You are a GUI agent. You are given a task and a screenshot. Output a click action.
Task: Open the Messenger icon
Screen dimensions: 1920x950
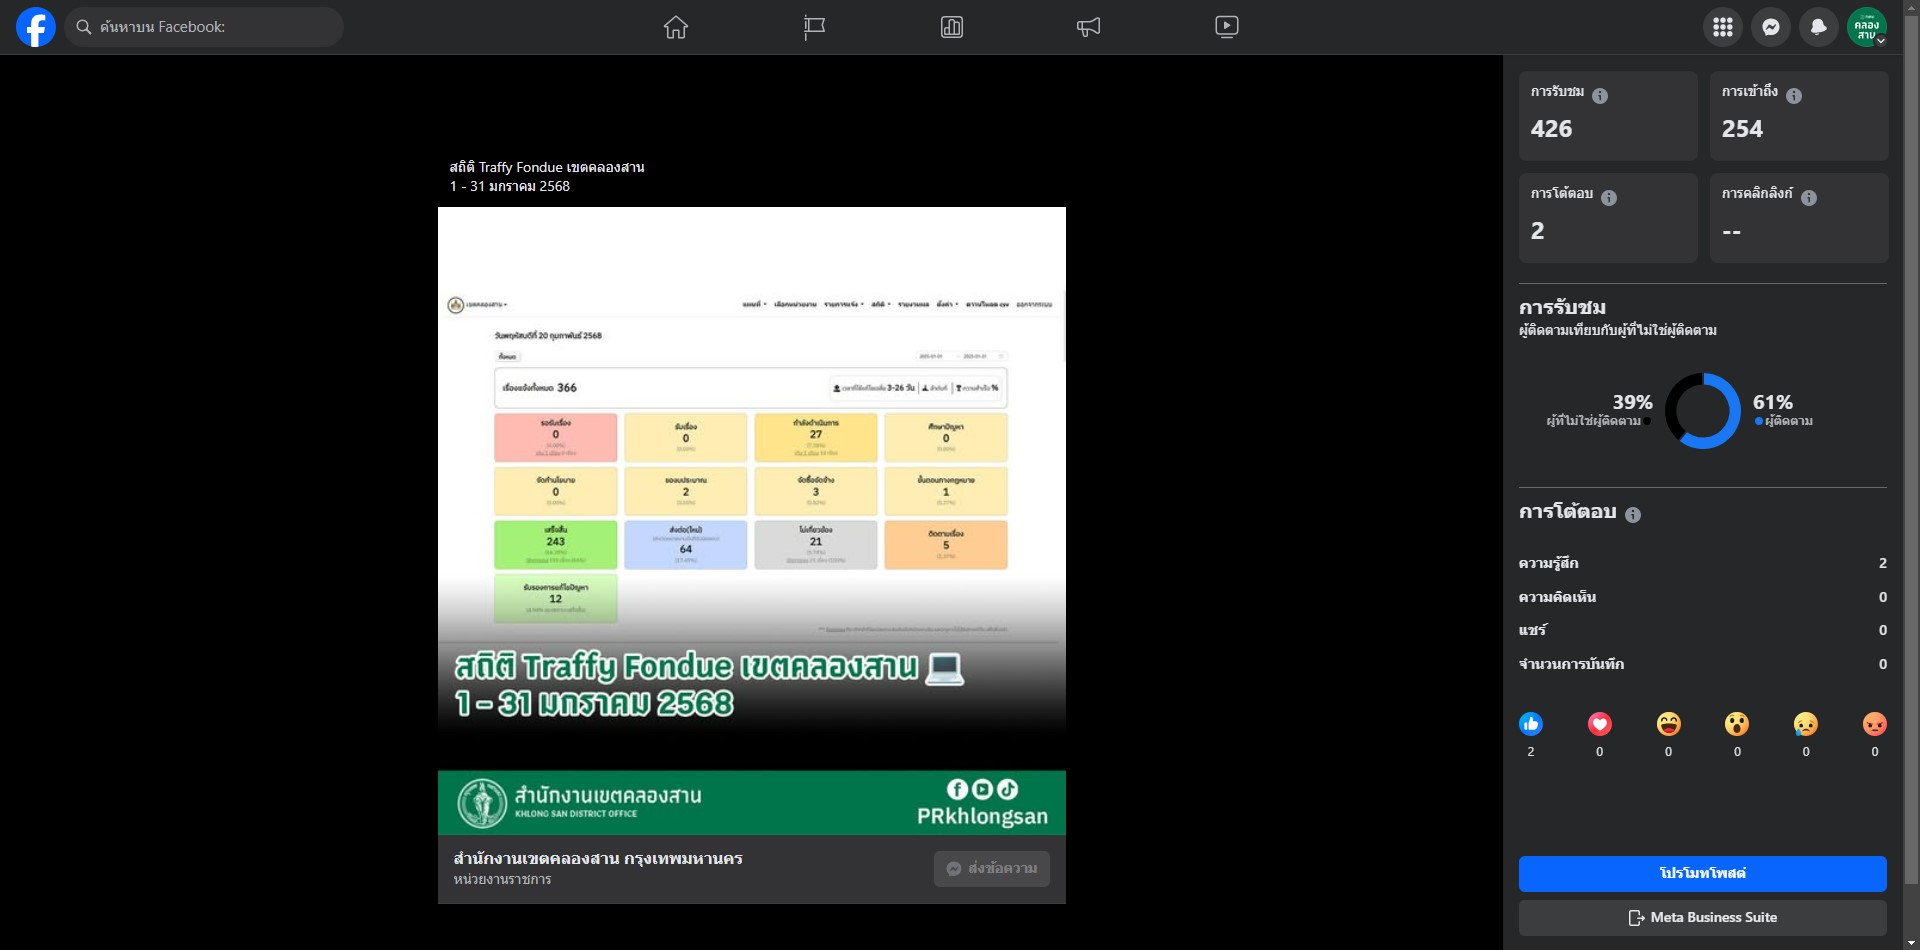point(1771,27)
